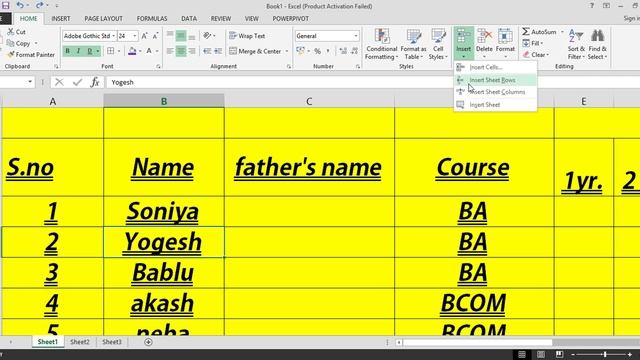Apply the fill color bucket
The height and width of the screenshot is (360, 640).
[132, 51]
